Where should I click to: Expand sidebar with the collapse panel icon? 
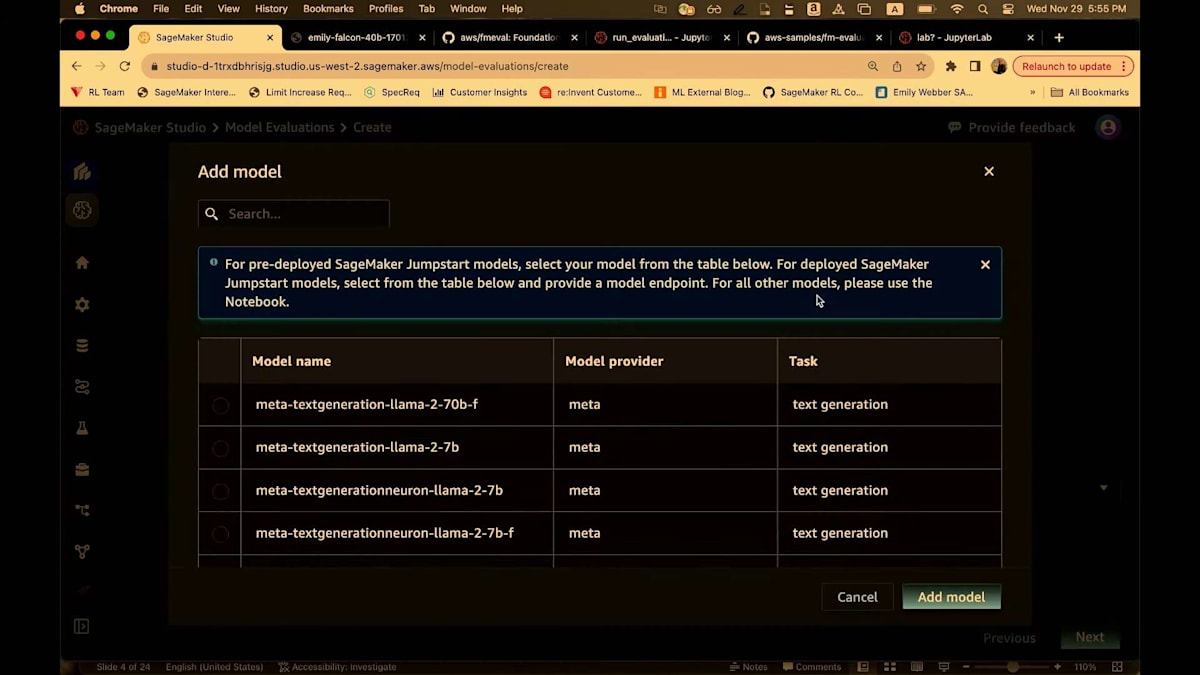(82, 626)
